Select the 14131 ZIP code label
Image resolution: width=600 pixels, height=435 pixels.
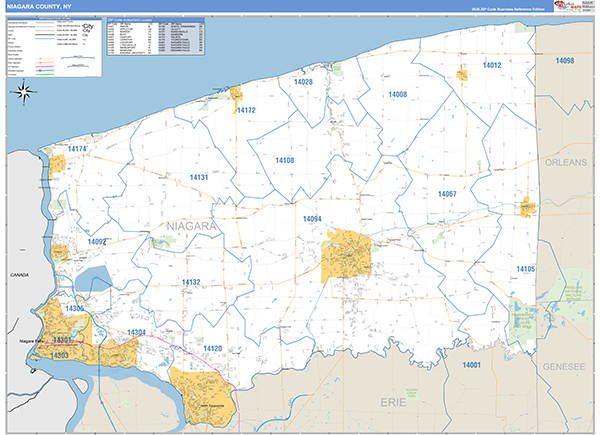tap(199, 177)
